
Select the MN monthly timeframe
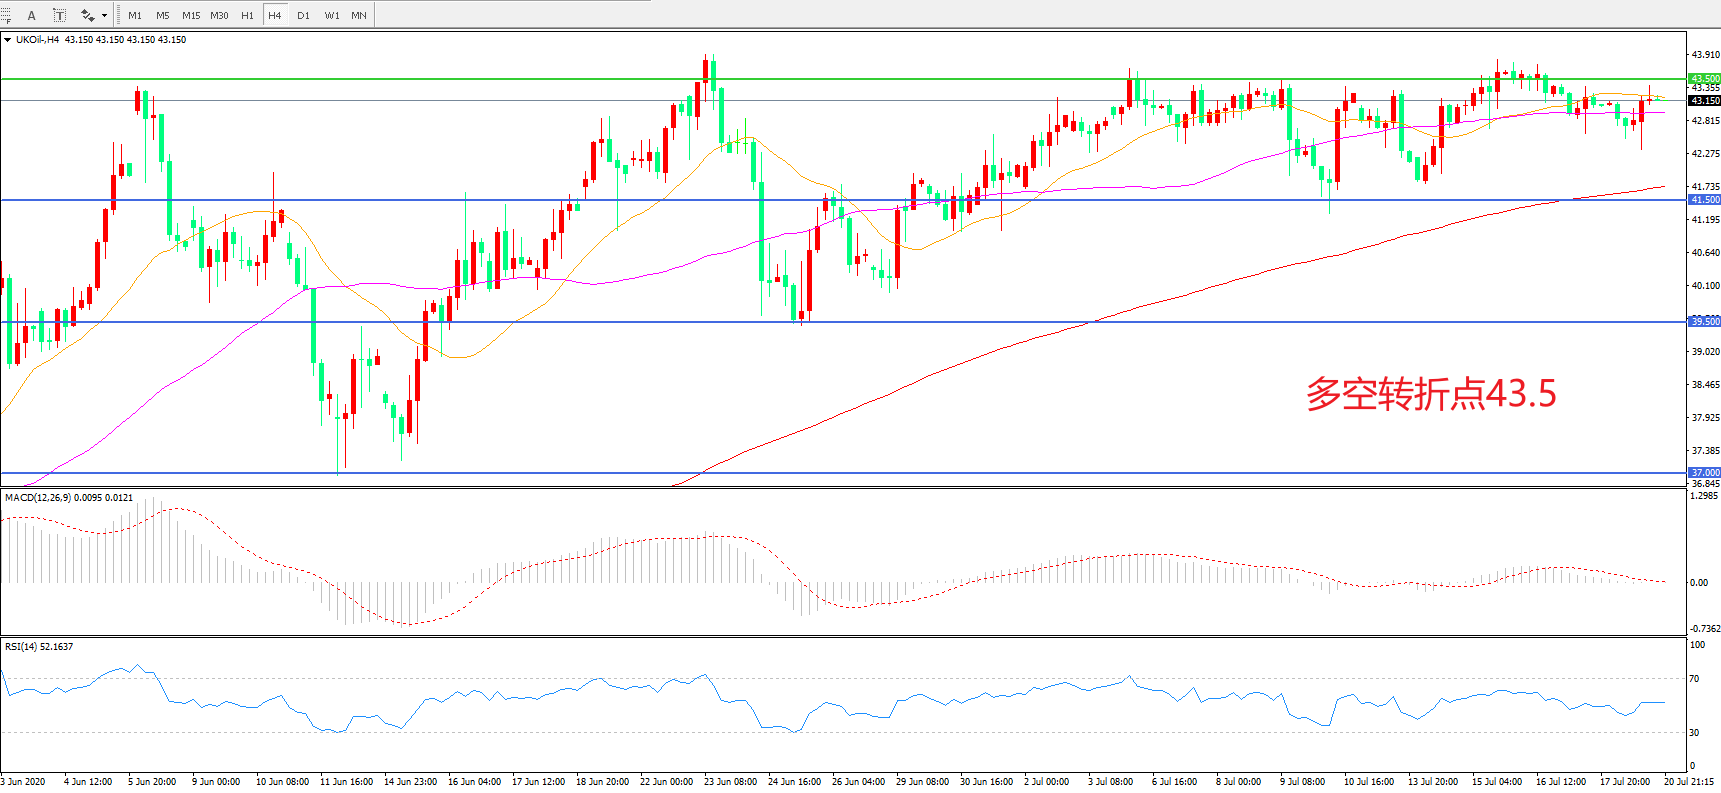coord(358,15)
